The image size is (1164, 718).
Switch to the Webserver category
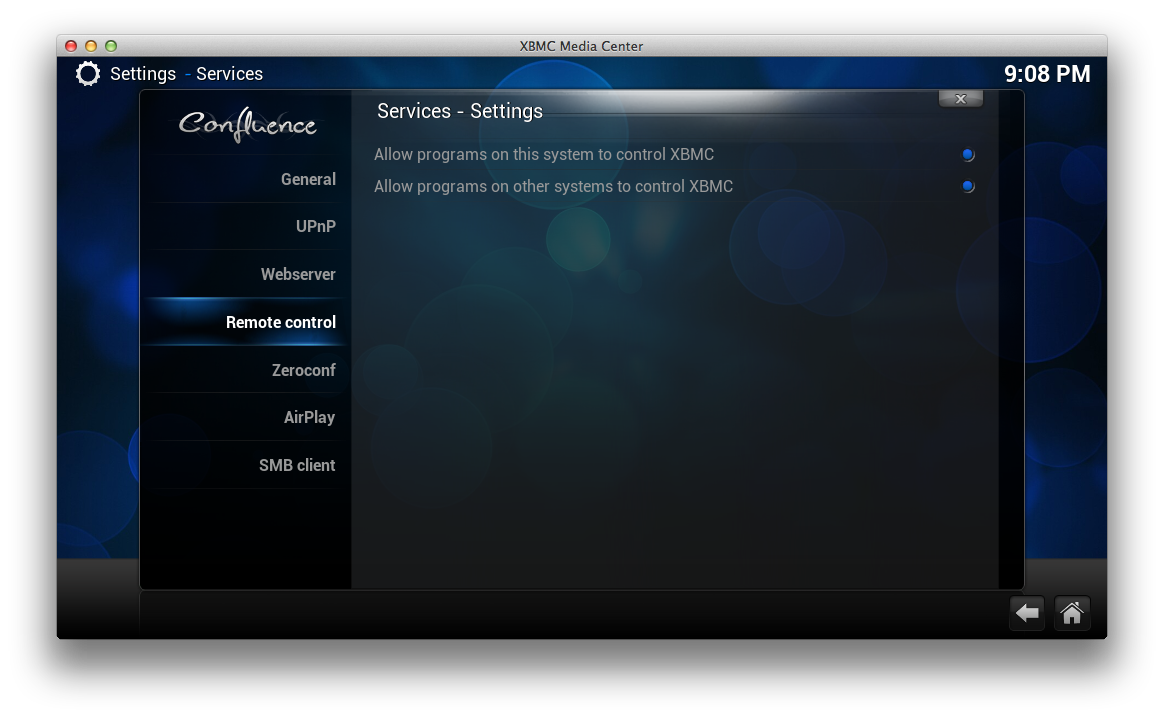coord(245,274)
